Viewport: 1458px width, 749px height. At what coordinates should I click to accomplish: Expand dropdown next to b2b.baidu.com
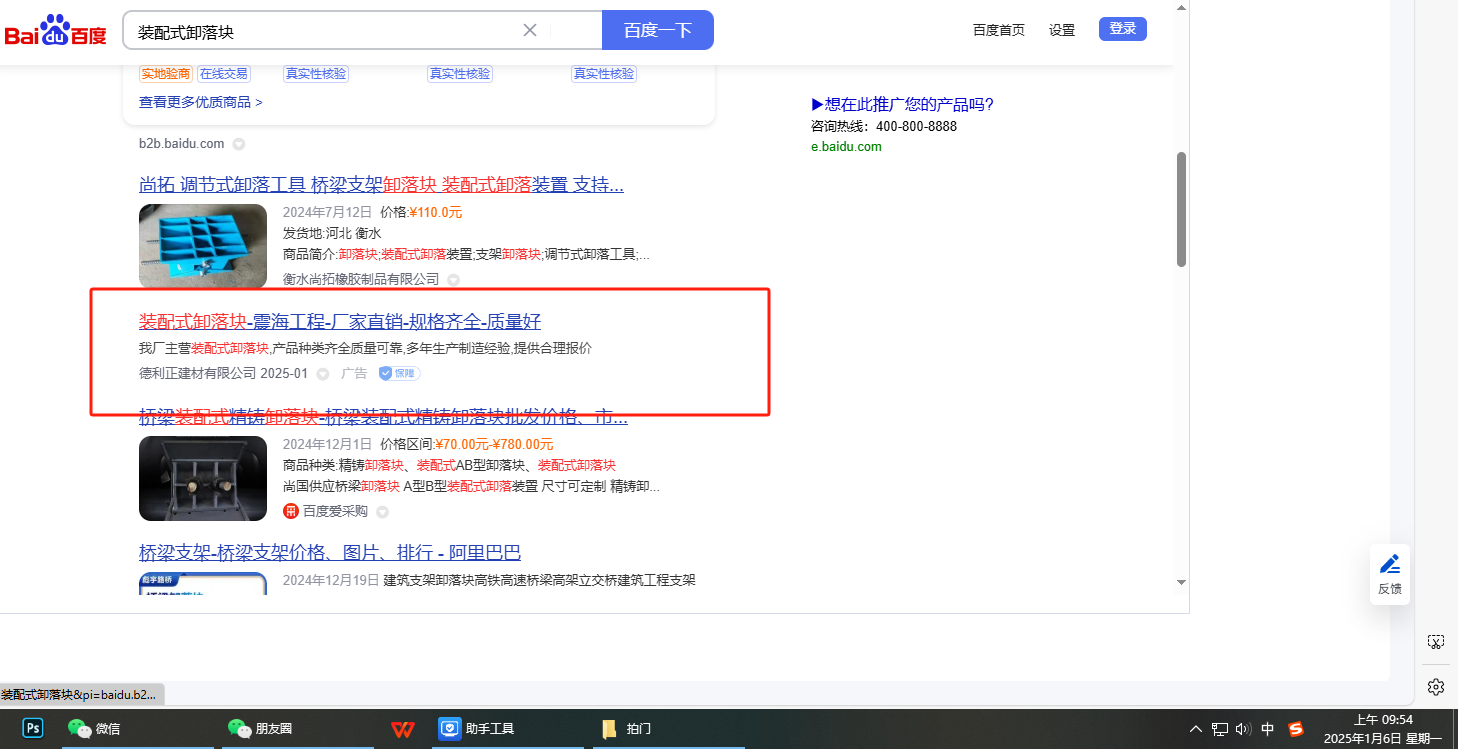point(239,144)
